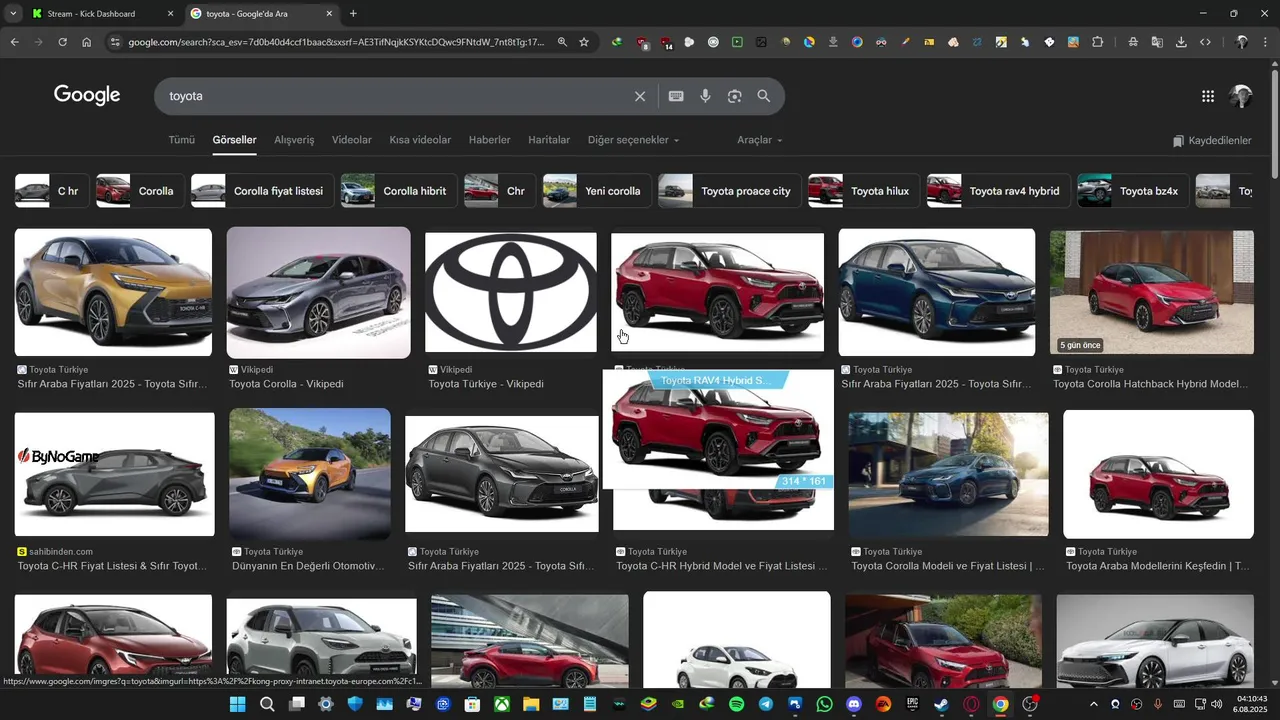1280x720 pixels.
Task: Open Xbox app from the taskbar
Action: pyautogui.click(x=501, y=704)
